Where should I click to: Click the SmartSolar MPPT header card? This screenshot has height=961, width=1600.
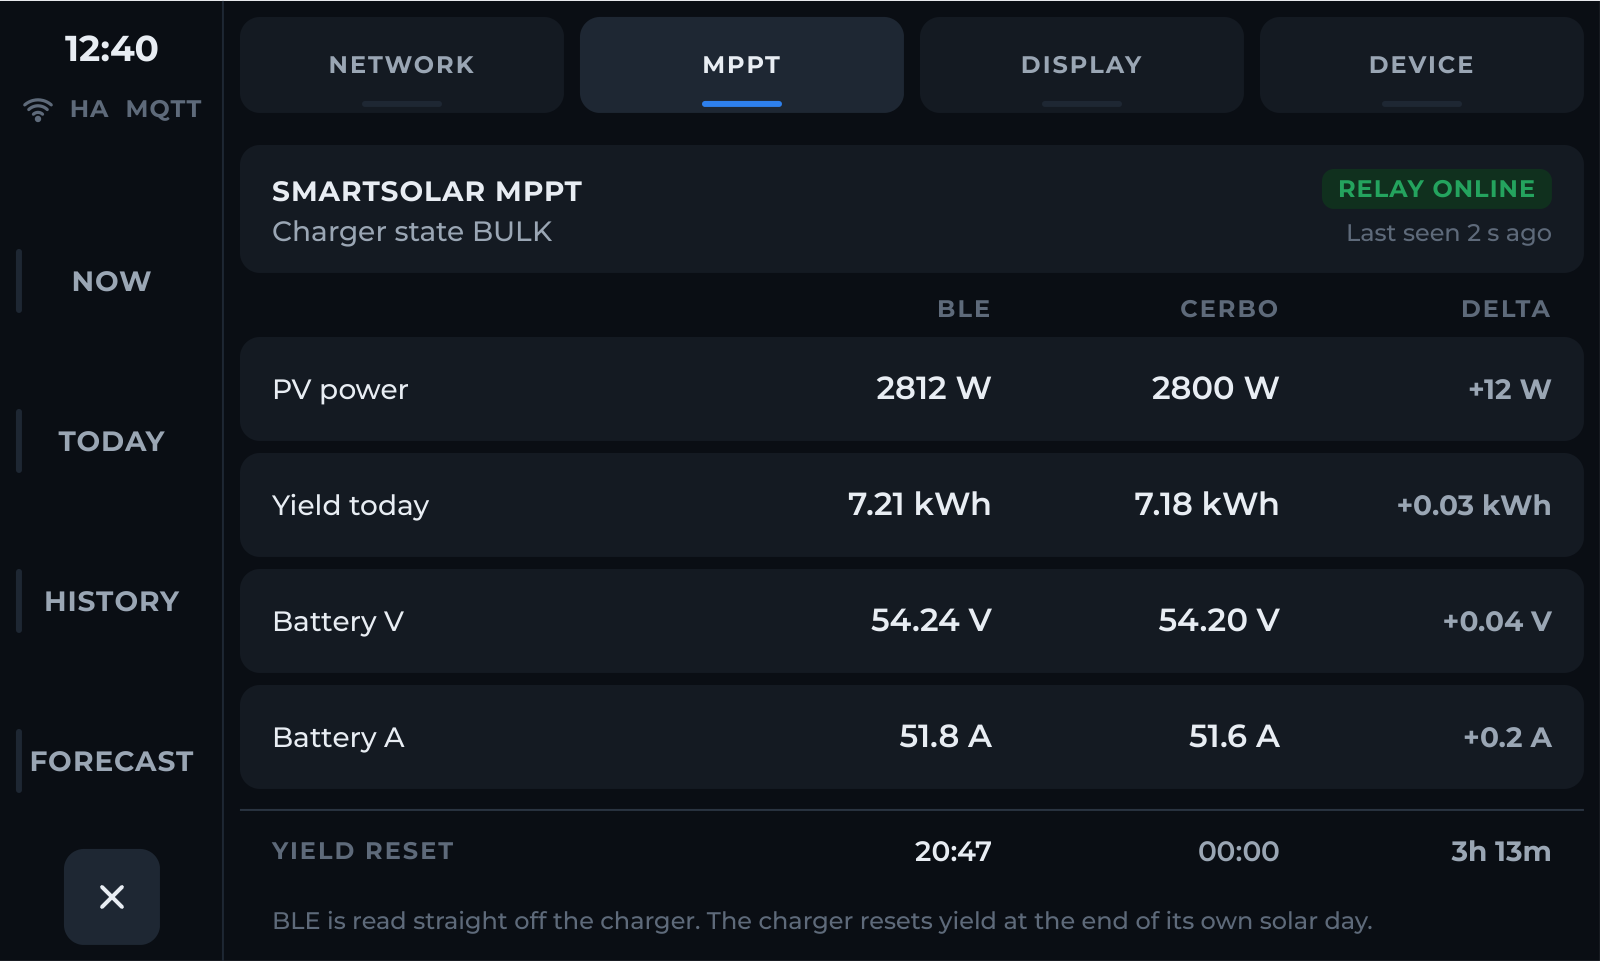[x=912, y=209]
